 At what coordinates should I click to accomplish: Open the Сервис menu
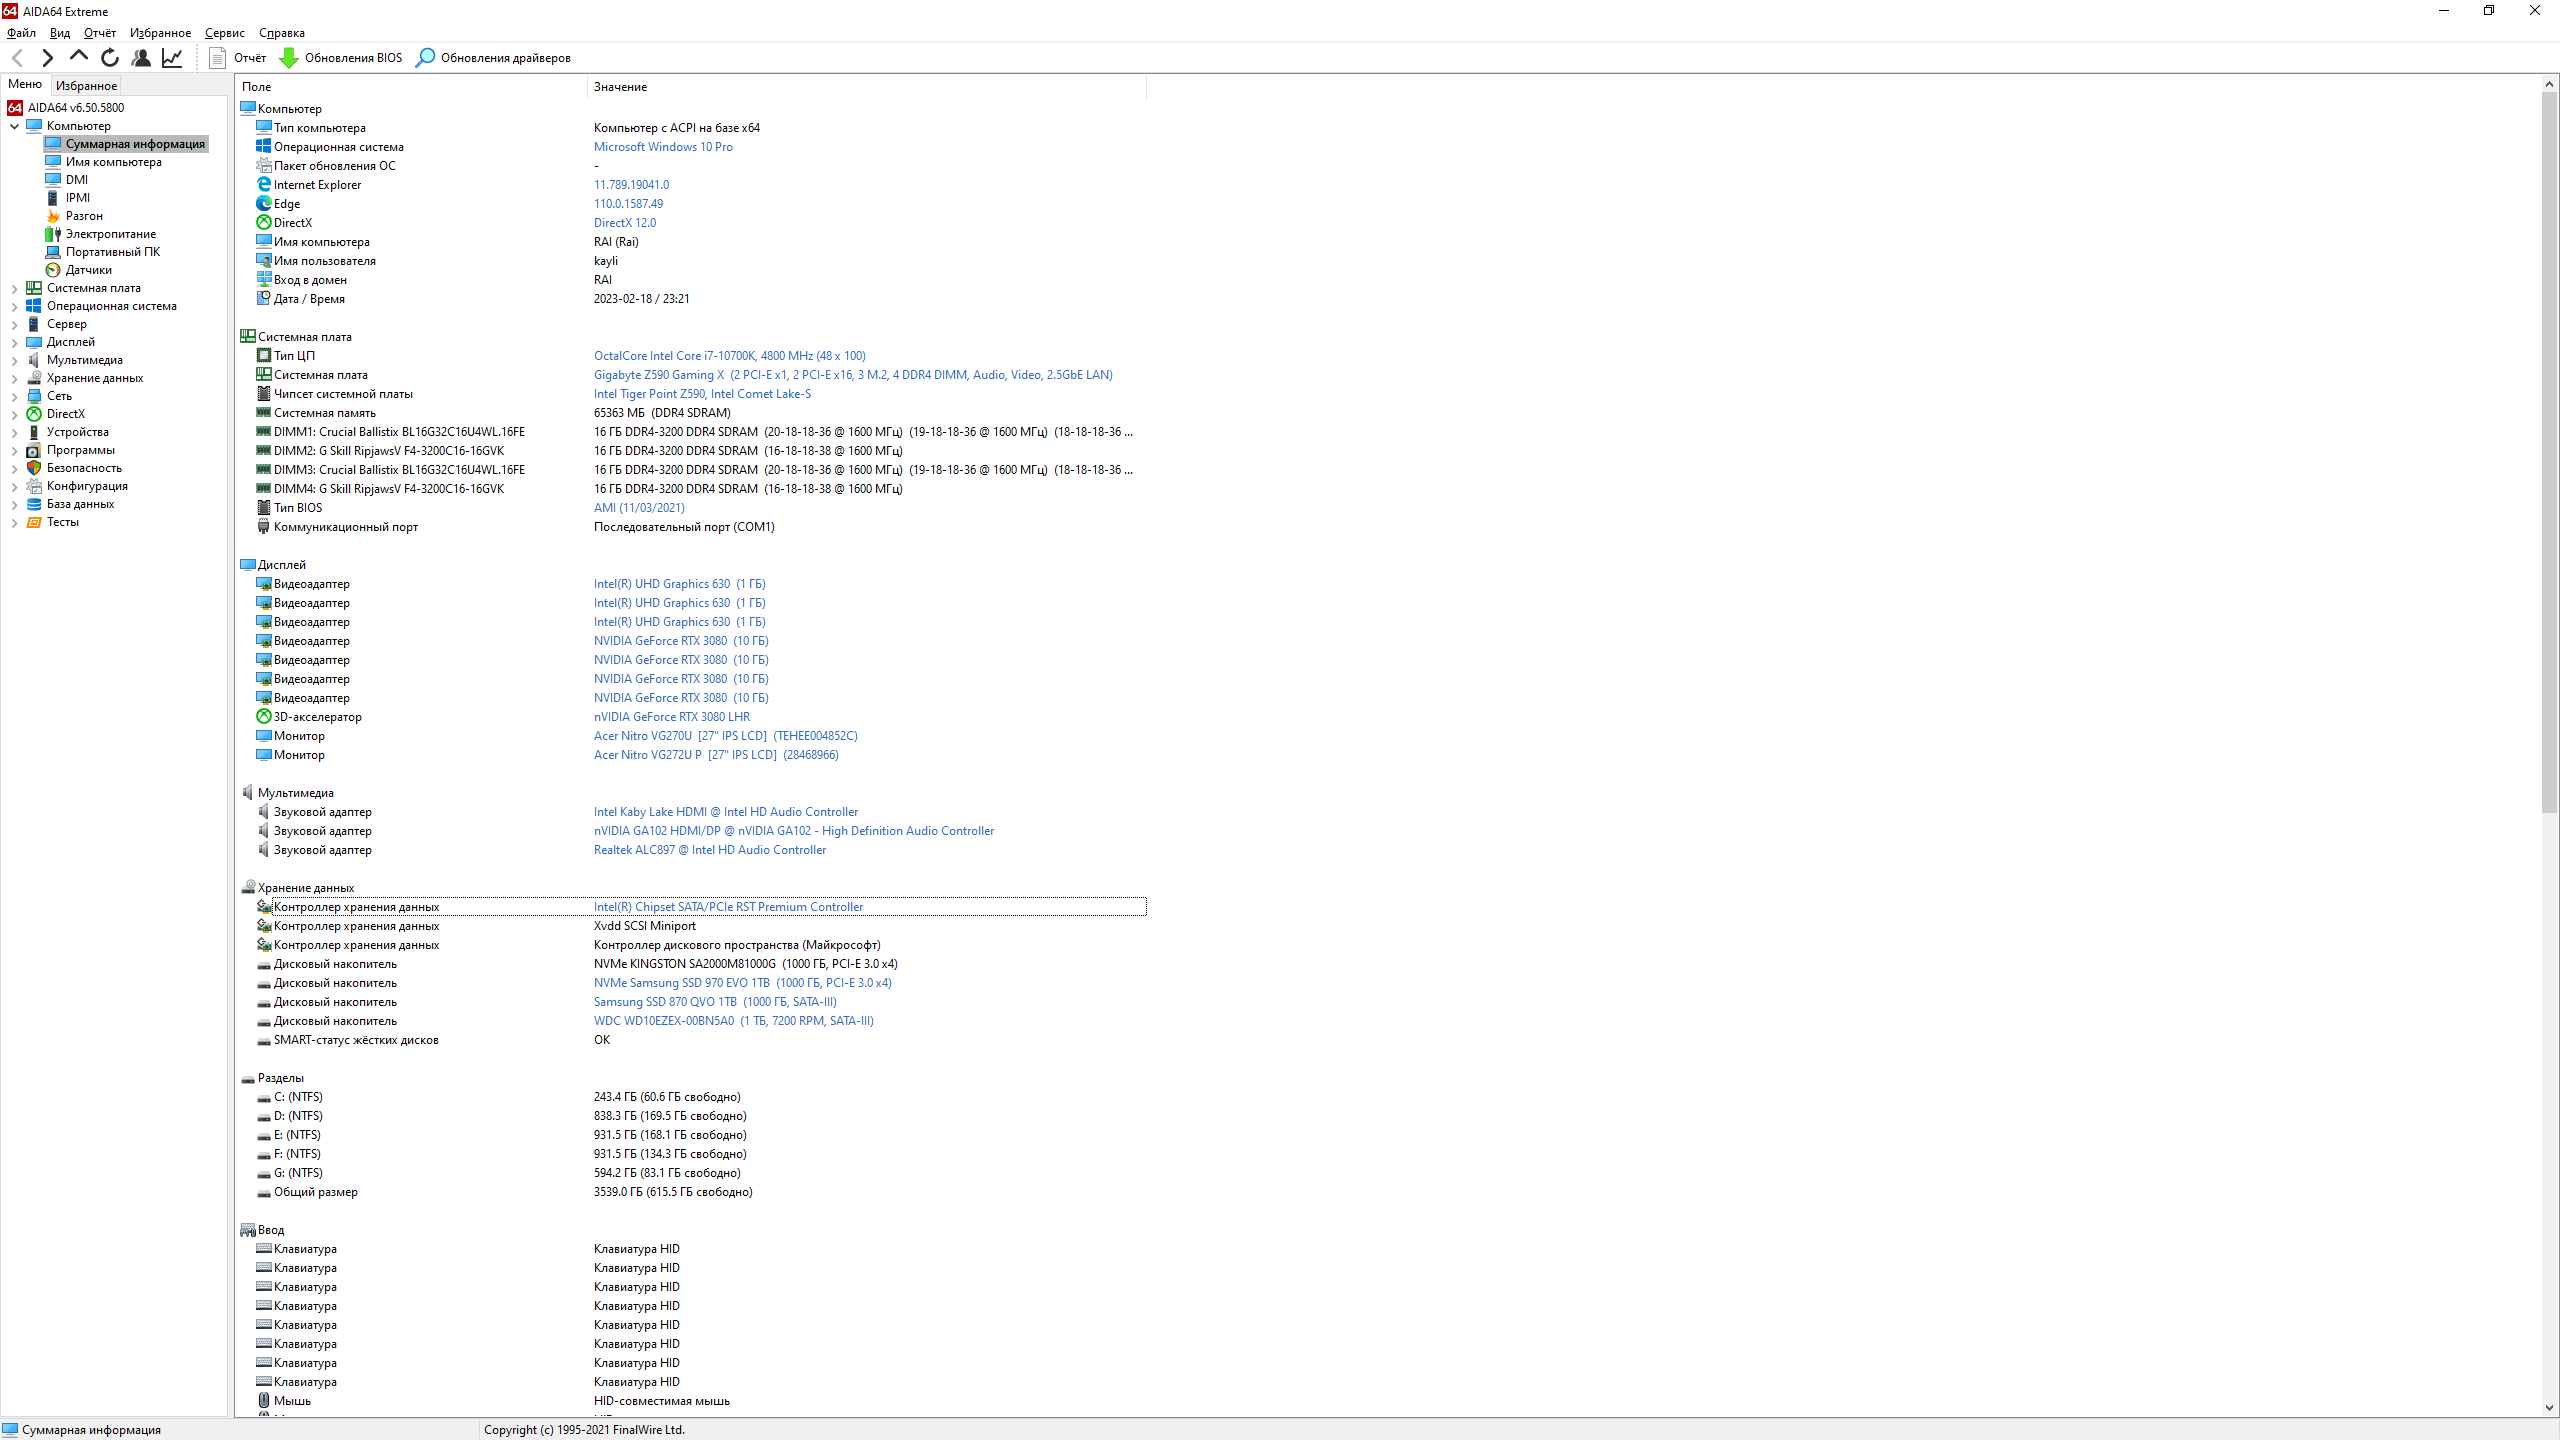[x=225, y=33]
